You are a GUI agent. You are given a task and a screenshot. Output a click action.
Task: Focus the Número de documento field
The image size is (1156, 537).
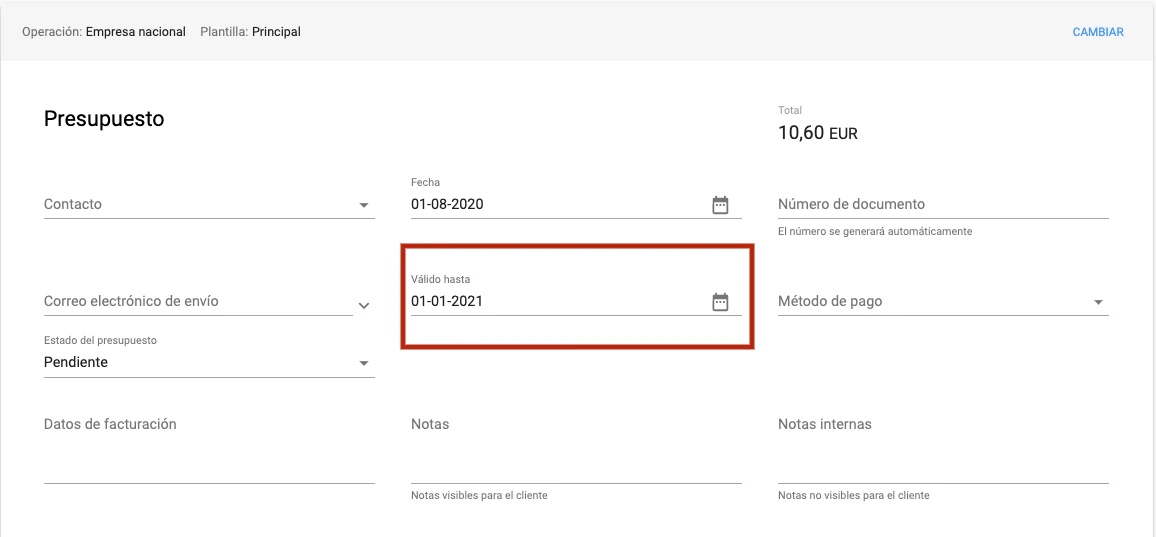coord(942,204)
